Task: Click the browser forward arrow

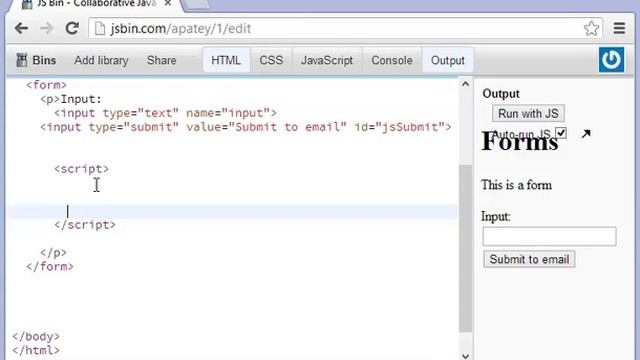Action: click(x=47, y=28)
